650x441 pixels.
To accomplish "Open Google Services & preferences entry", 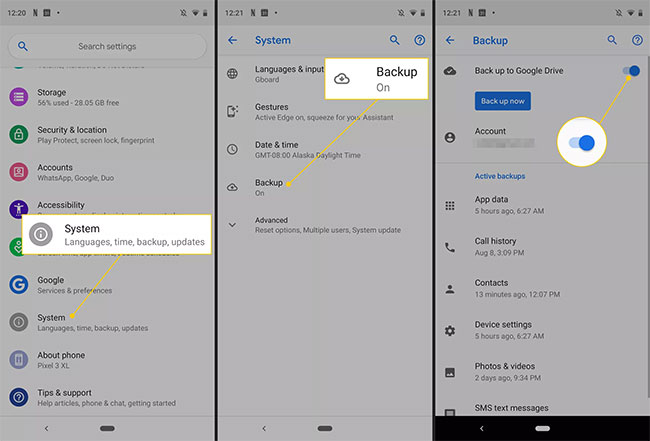I will pos(107,285).
